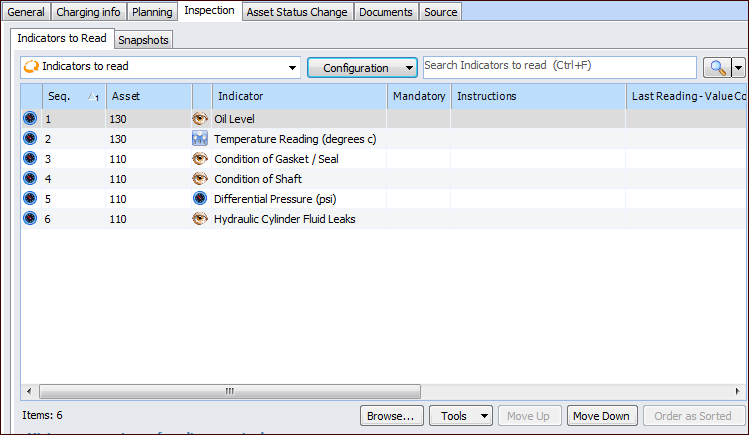Click the eye icon beside Hydraulic Cylinder Fluid Leaks
749x435 pixels.
(x=200, y=219)
